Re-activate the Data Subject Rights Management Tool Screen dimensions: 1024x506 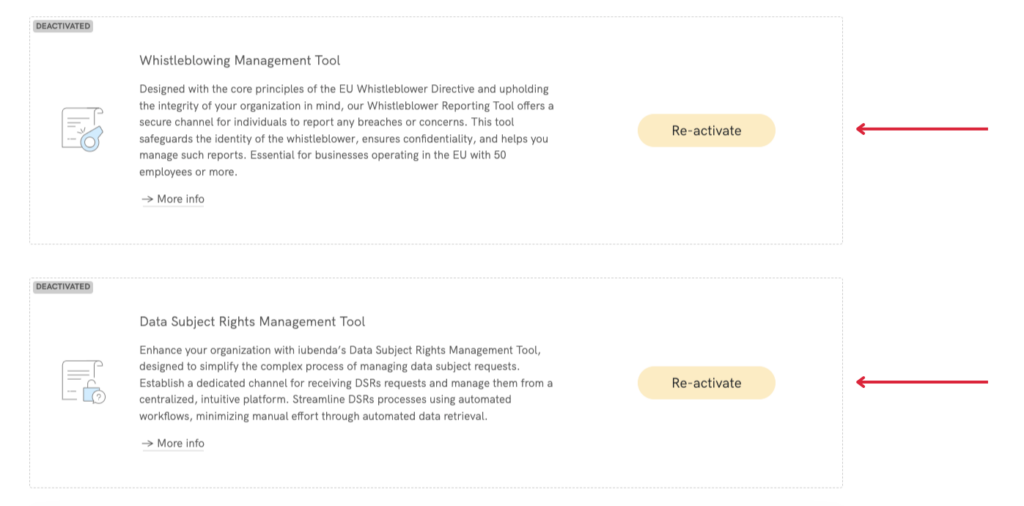[x=706, y=383]
